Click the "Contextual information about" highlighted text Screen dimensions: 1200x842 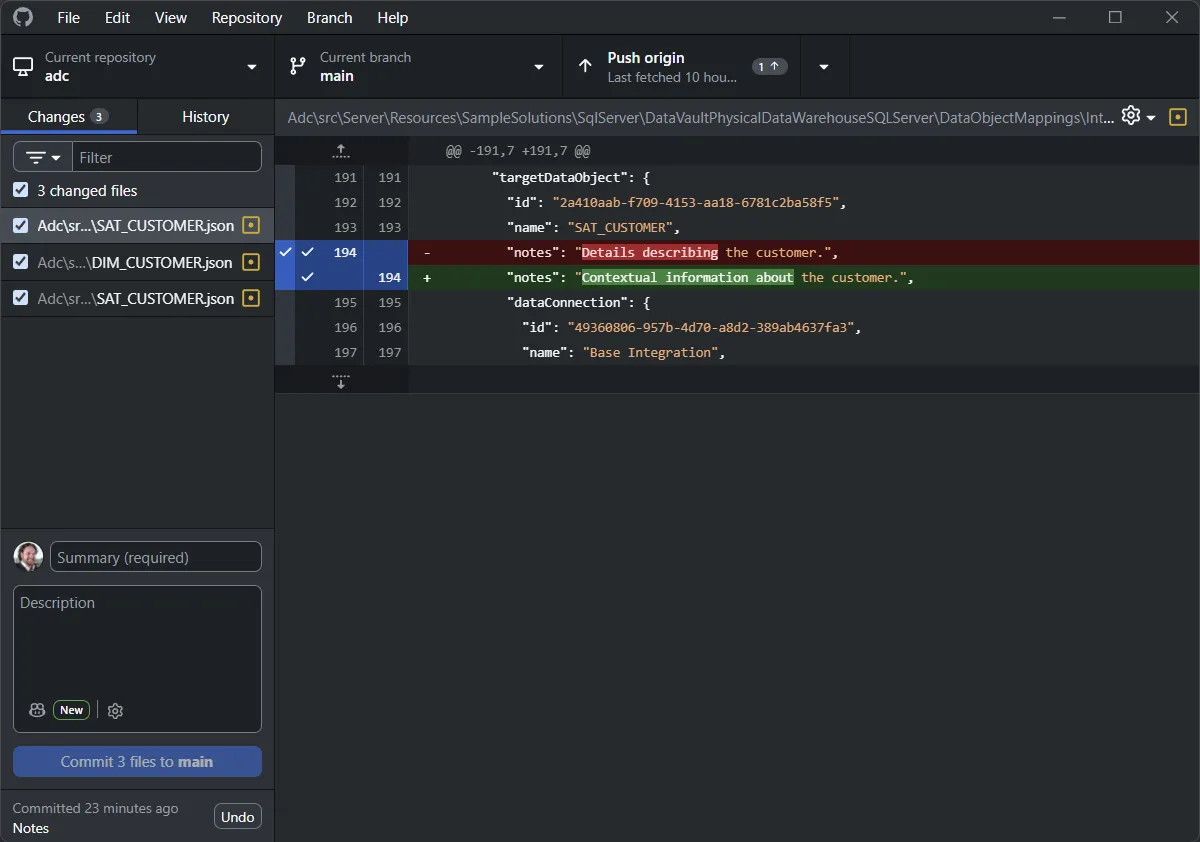[x=687, y=277]
